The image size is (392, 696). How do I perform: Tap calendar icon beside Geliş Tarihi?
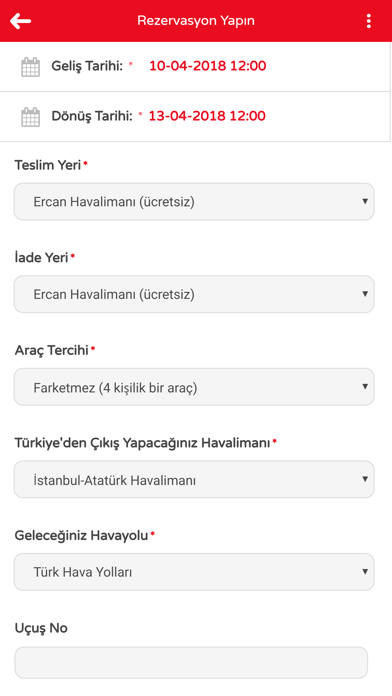(x=31, y=67)
